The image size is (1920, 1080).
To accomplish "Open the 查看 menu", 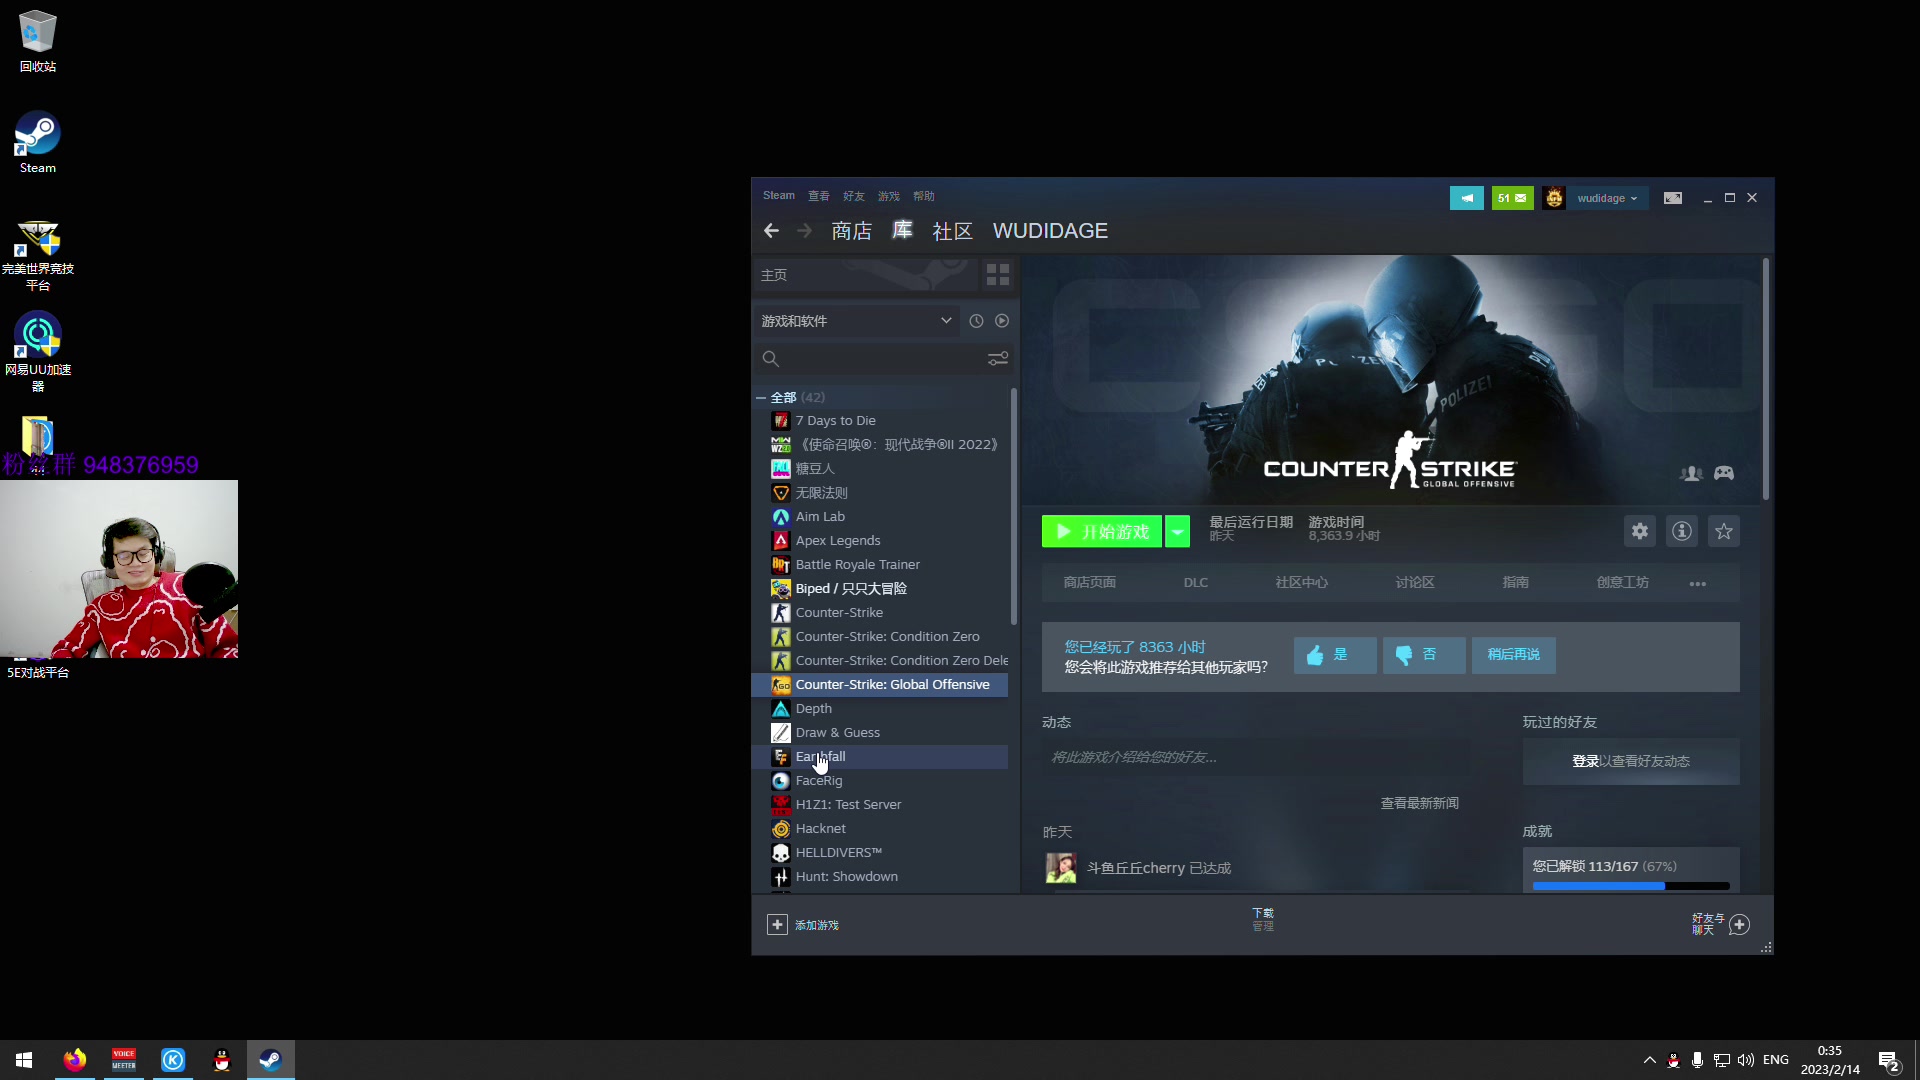I will pyautogui.click(x=819, y=196).
